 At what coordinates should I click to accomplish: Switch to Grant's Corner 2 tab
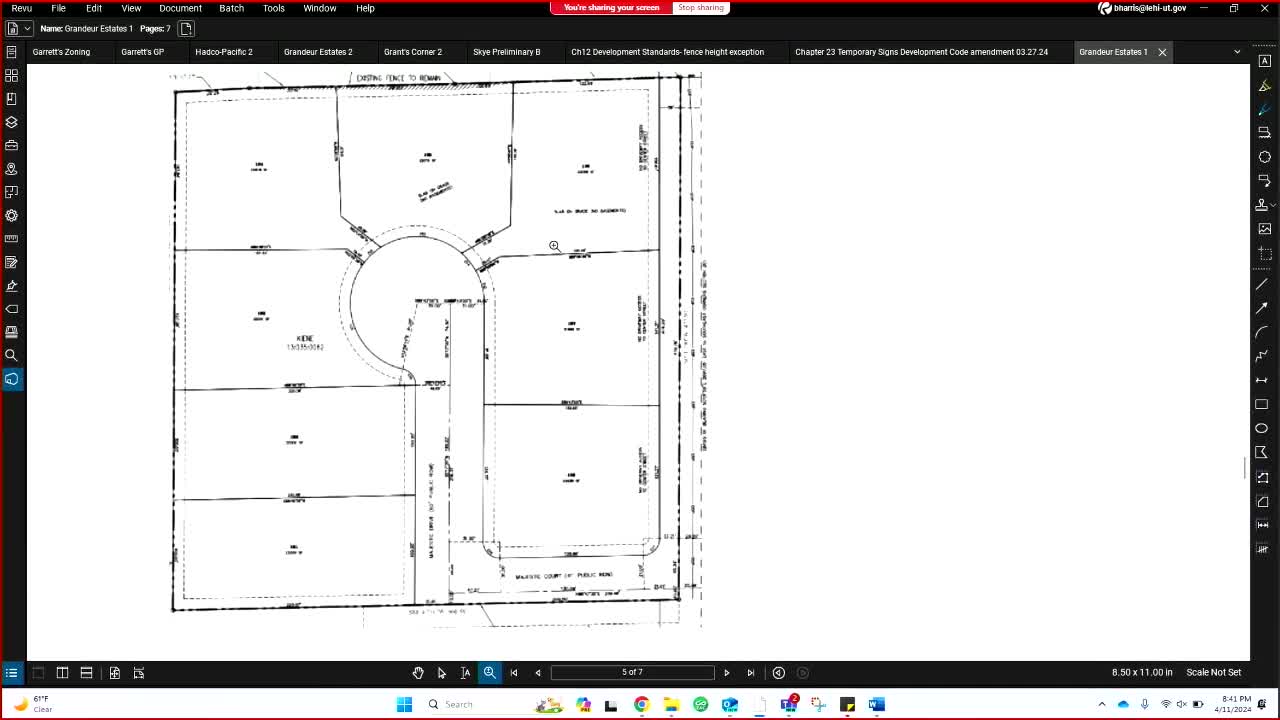(413, 52)
